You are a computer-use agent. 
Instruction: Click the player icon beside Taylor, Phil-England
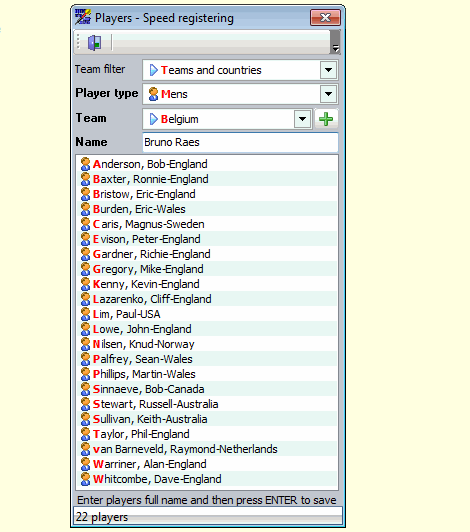pos(85,434)
